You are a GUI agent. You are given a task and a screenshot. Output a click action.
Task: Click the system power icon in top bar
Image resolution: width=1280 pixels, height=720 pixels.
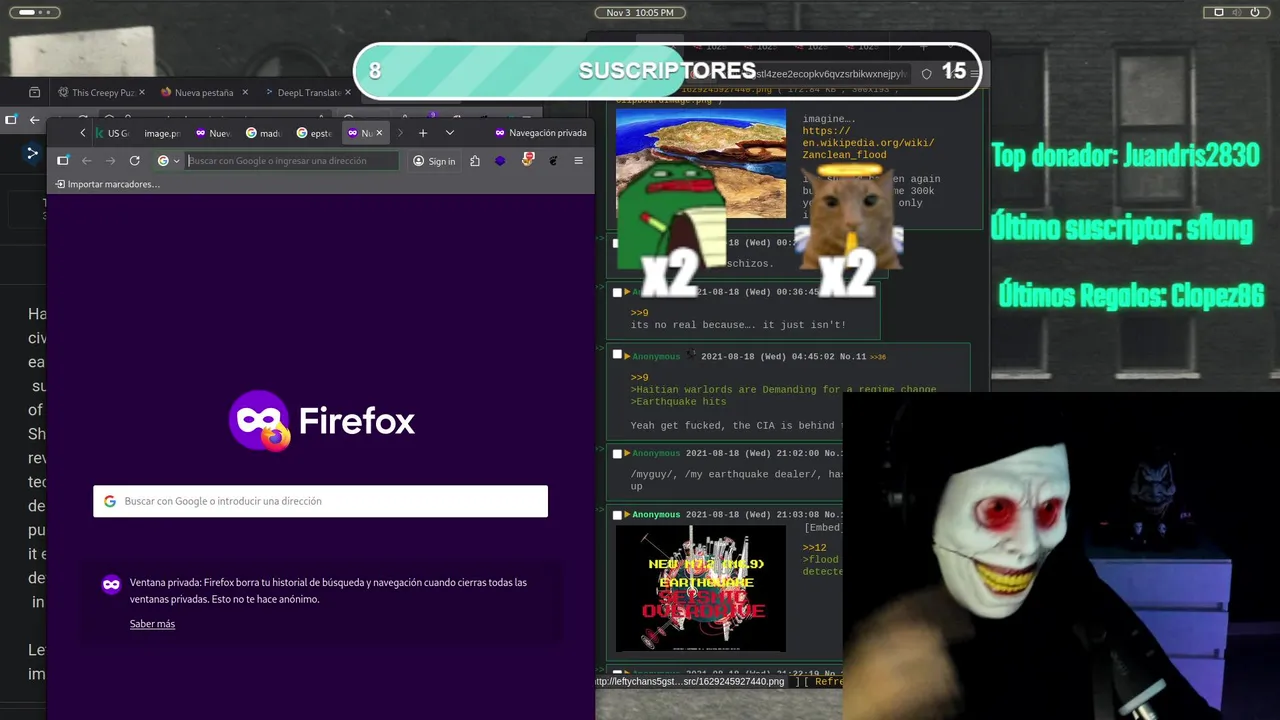(1255, 12)
